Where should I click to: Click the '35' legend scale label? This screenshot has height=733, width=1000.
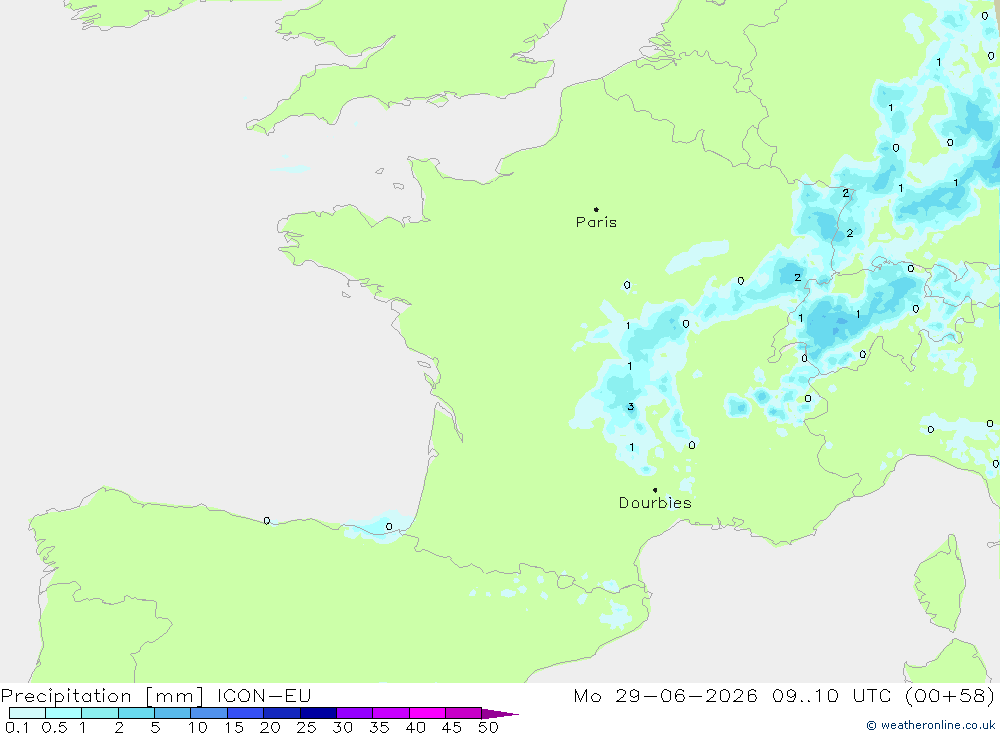(379, 727)
